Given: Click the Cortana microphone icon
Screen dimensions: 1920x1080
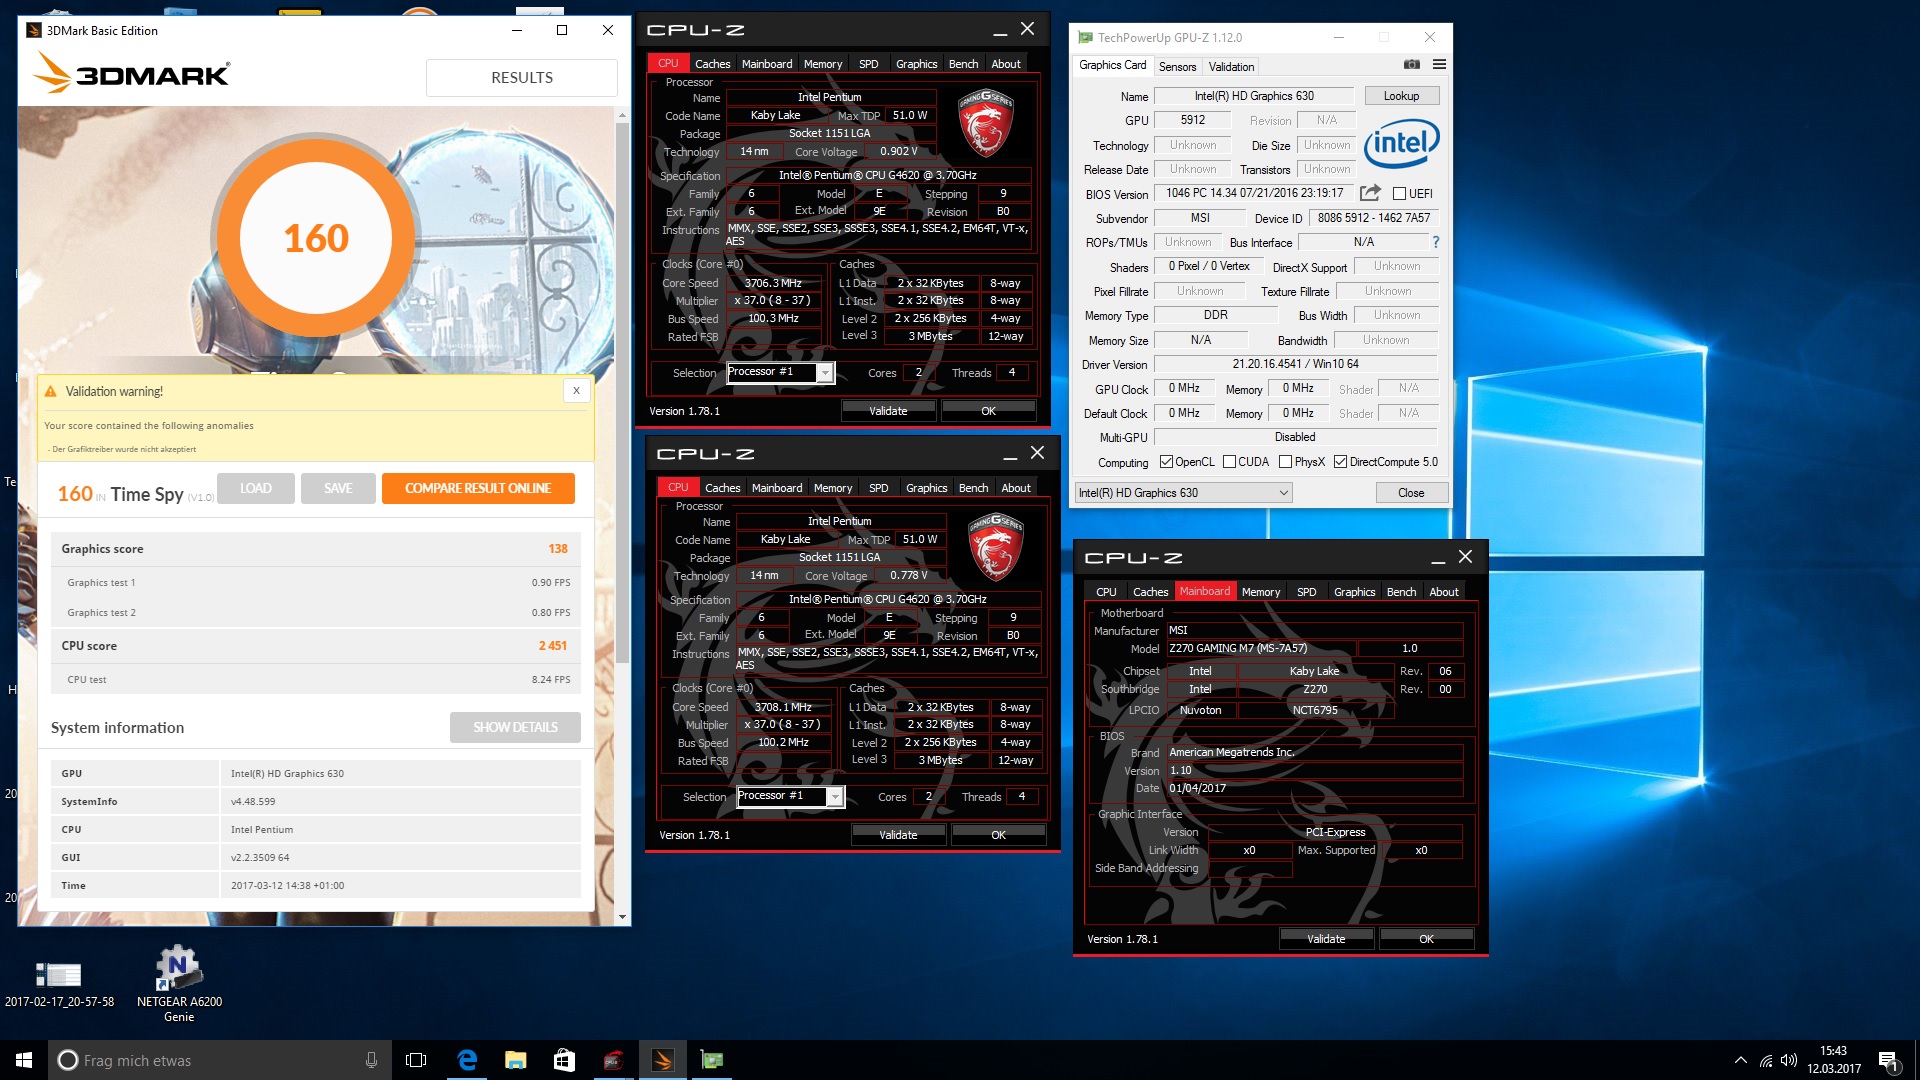Looking at the screenshot, I should point(371,1060).
